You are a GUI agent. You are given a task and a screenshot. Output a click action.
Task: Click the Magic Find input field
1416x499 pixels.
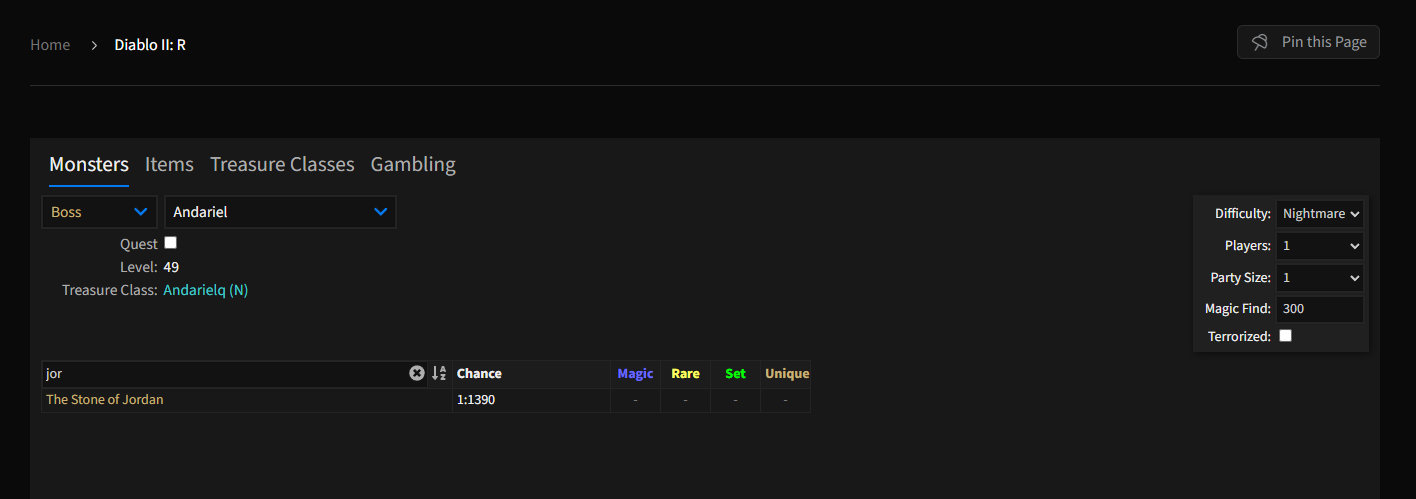(x=1320, y=310)
